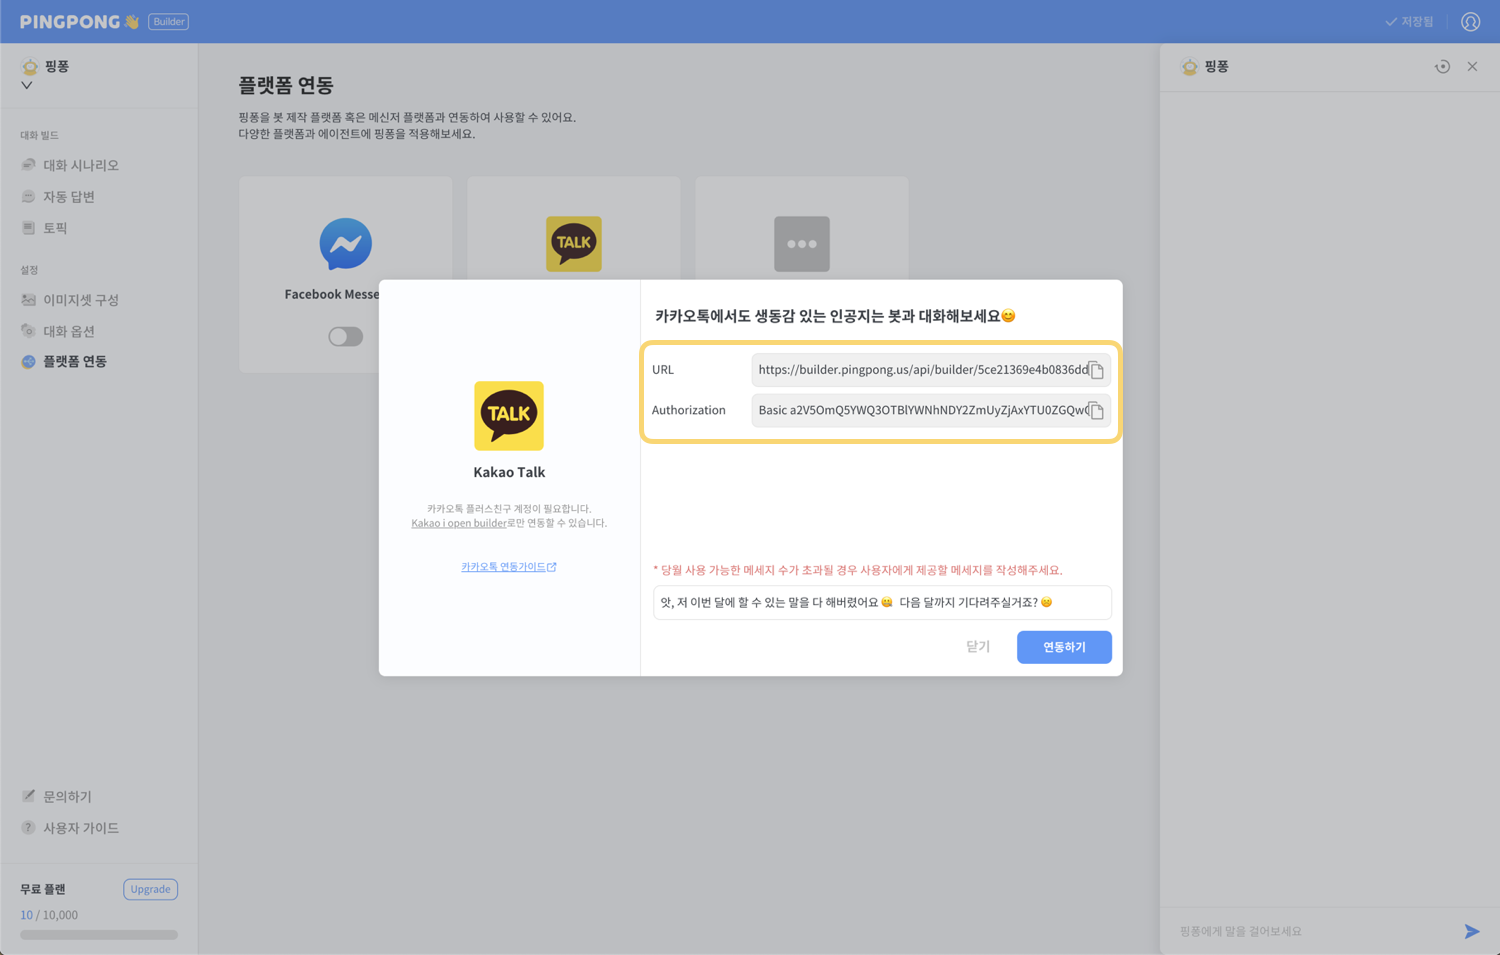The width and height of the screenshot is (1500, 955).
Task: Click the Kakao Talk name text in dialog
Action: click(x=509, y=472)
